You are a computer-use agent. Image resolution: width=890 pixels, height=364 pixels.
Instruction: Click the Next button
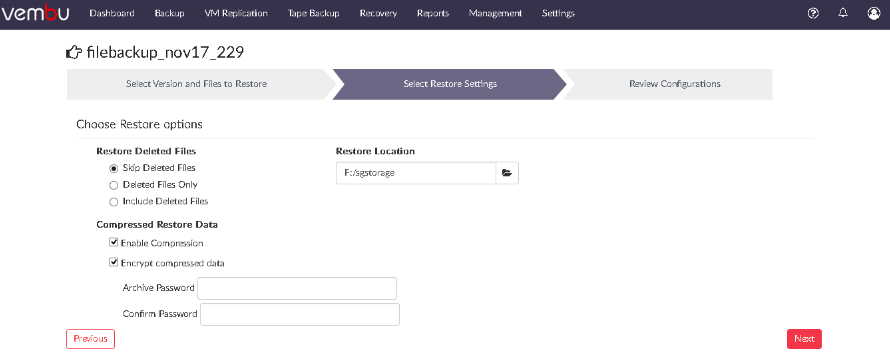click(804, 339)
